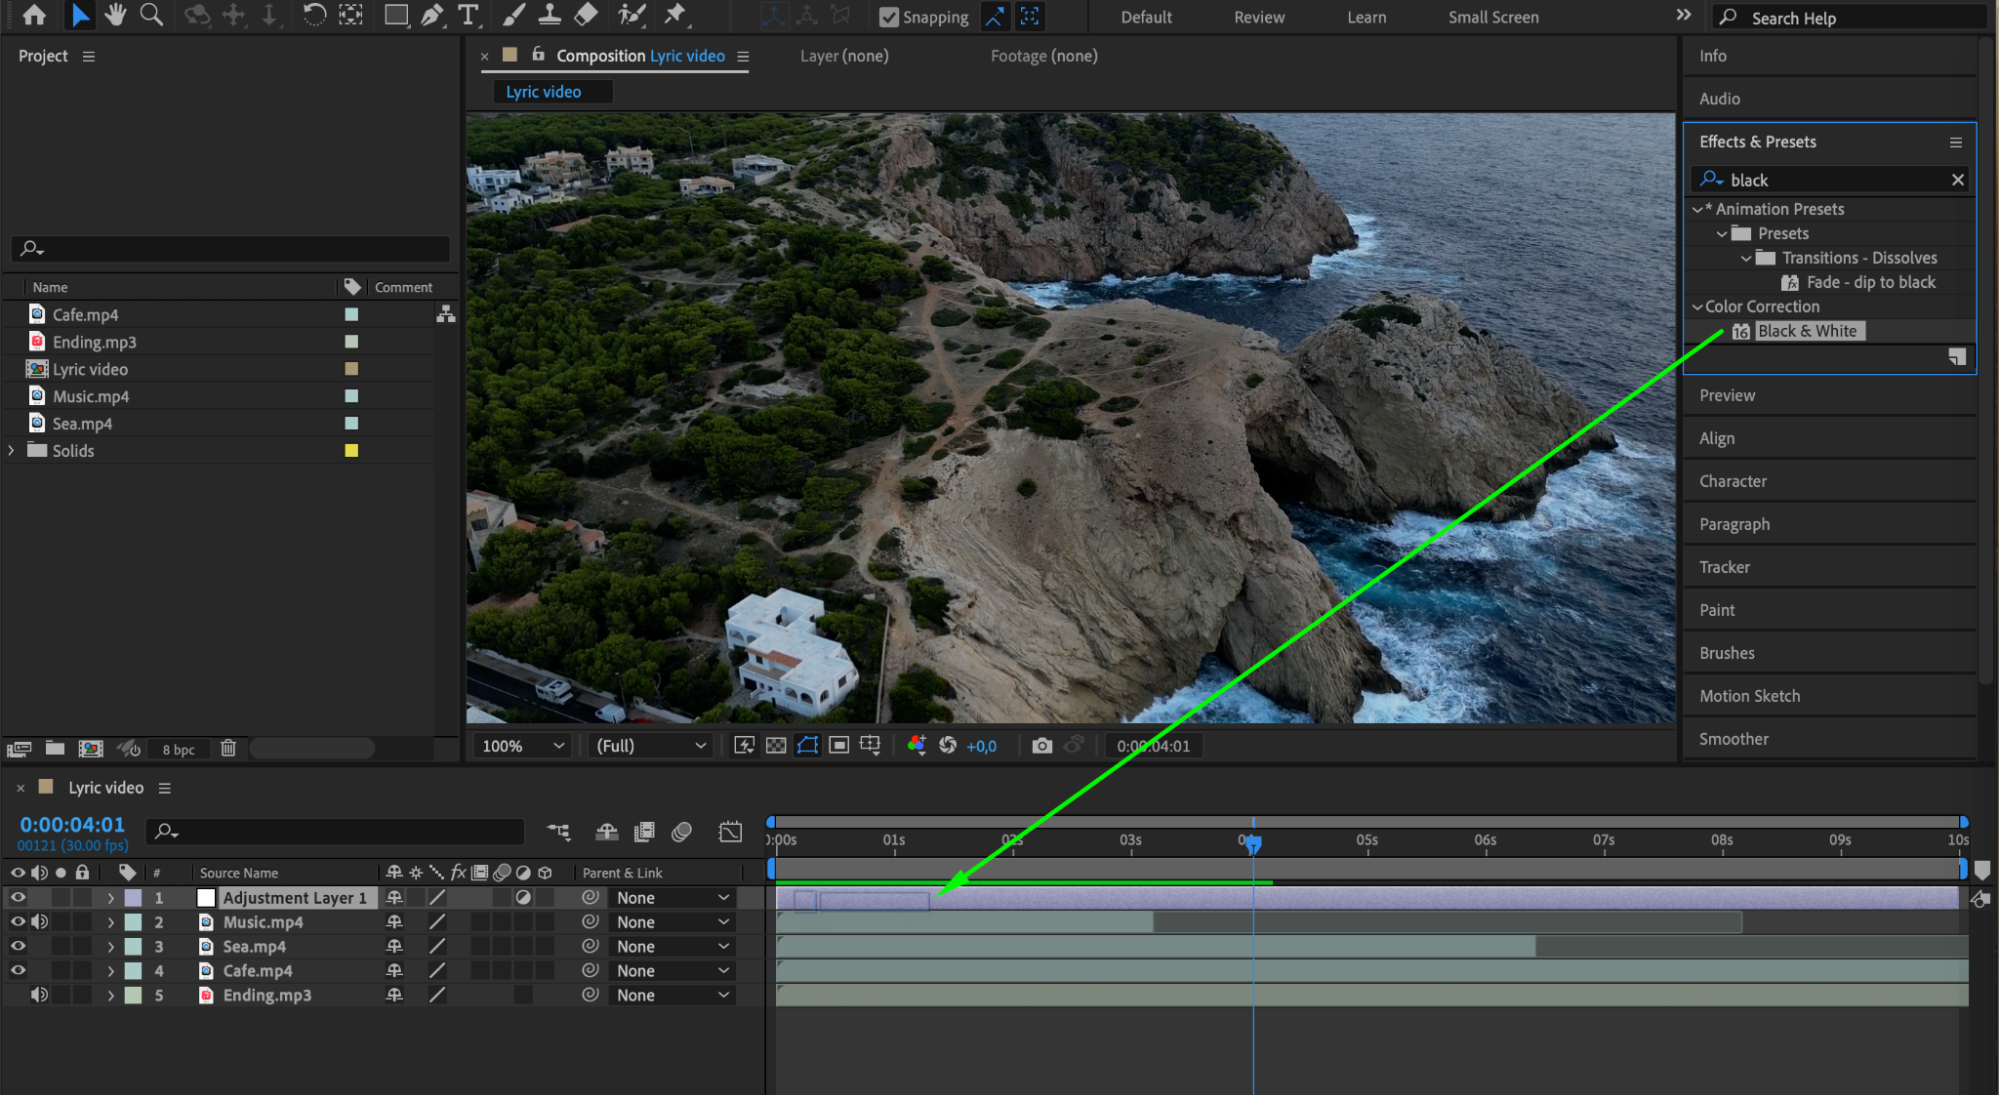This screenshot has width=1999, height=1096.
Task: Hide the Sea.mp4 layer eye
Action: coord(18,946)
